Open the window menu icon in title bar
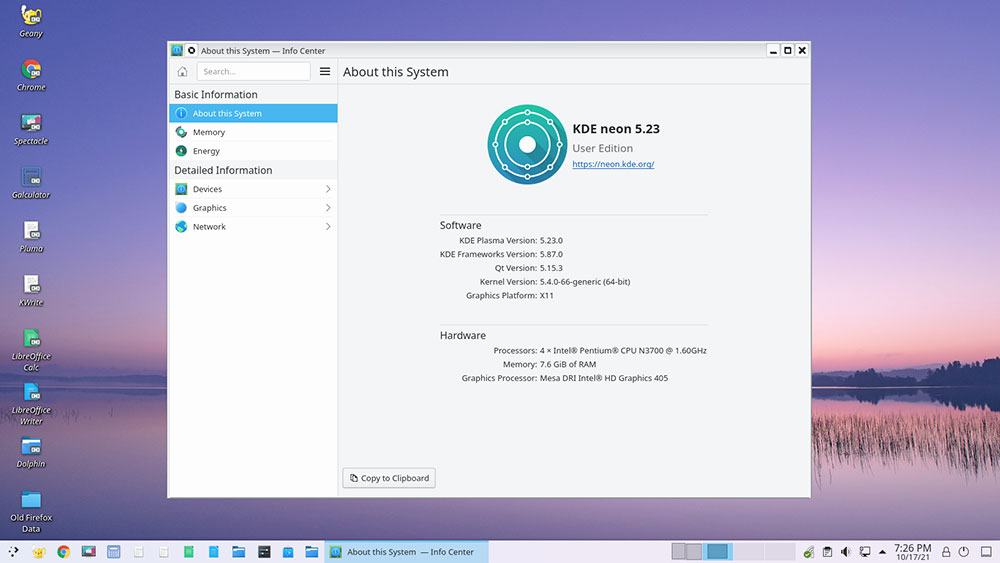Screen dimensions: 1000x563 [177, 50]
